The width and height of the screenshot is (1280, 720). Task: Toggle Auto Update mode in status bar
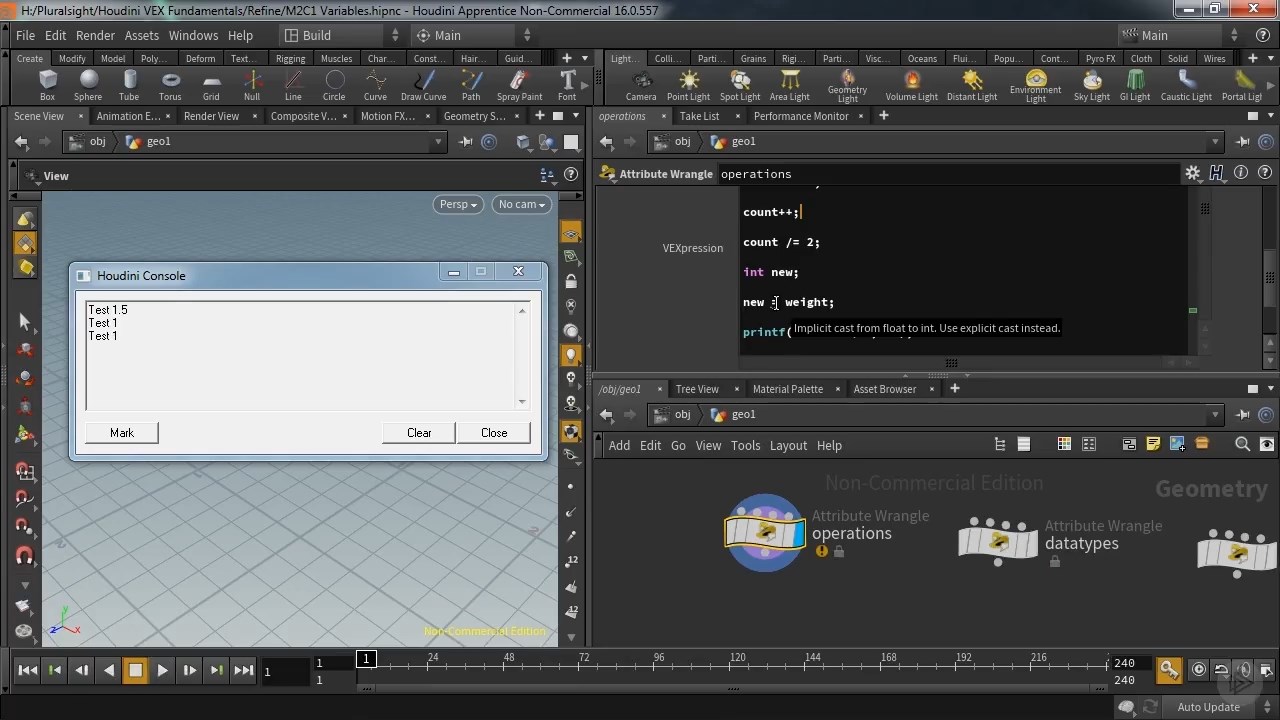pyautogui.click(x=1208, y=707)
